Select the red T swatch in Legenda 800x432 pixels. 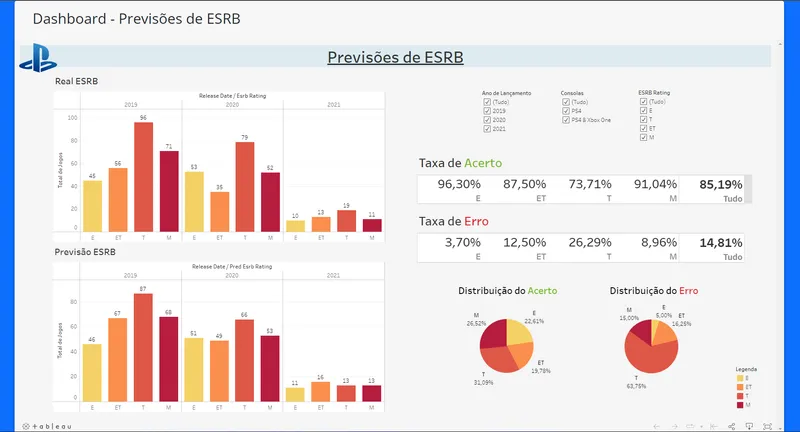tap(740, 396)
